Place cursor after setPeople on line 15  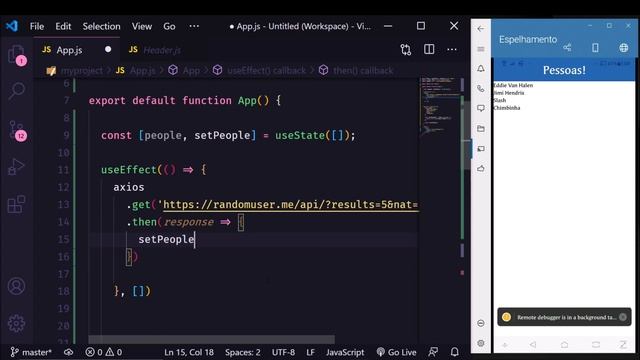[195, 239]
